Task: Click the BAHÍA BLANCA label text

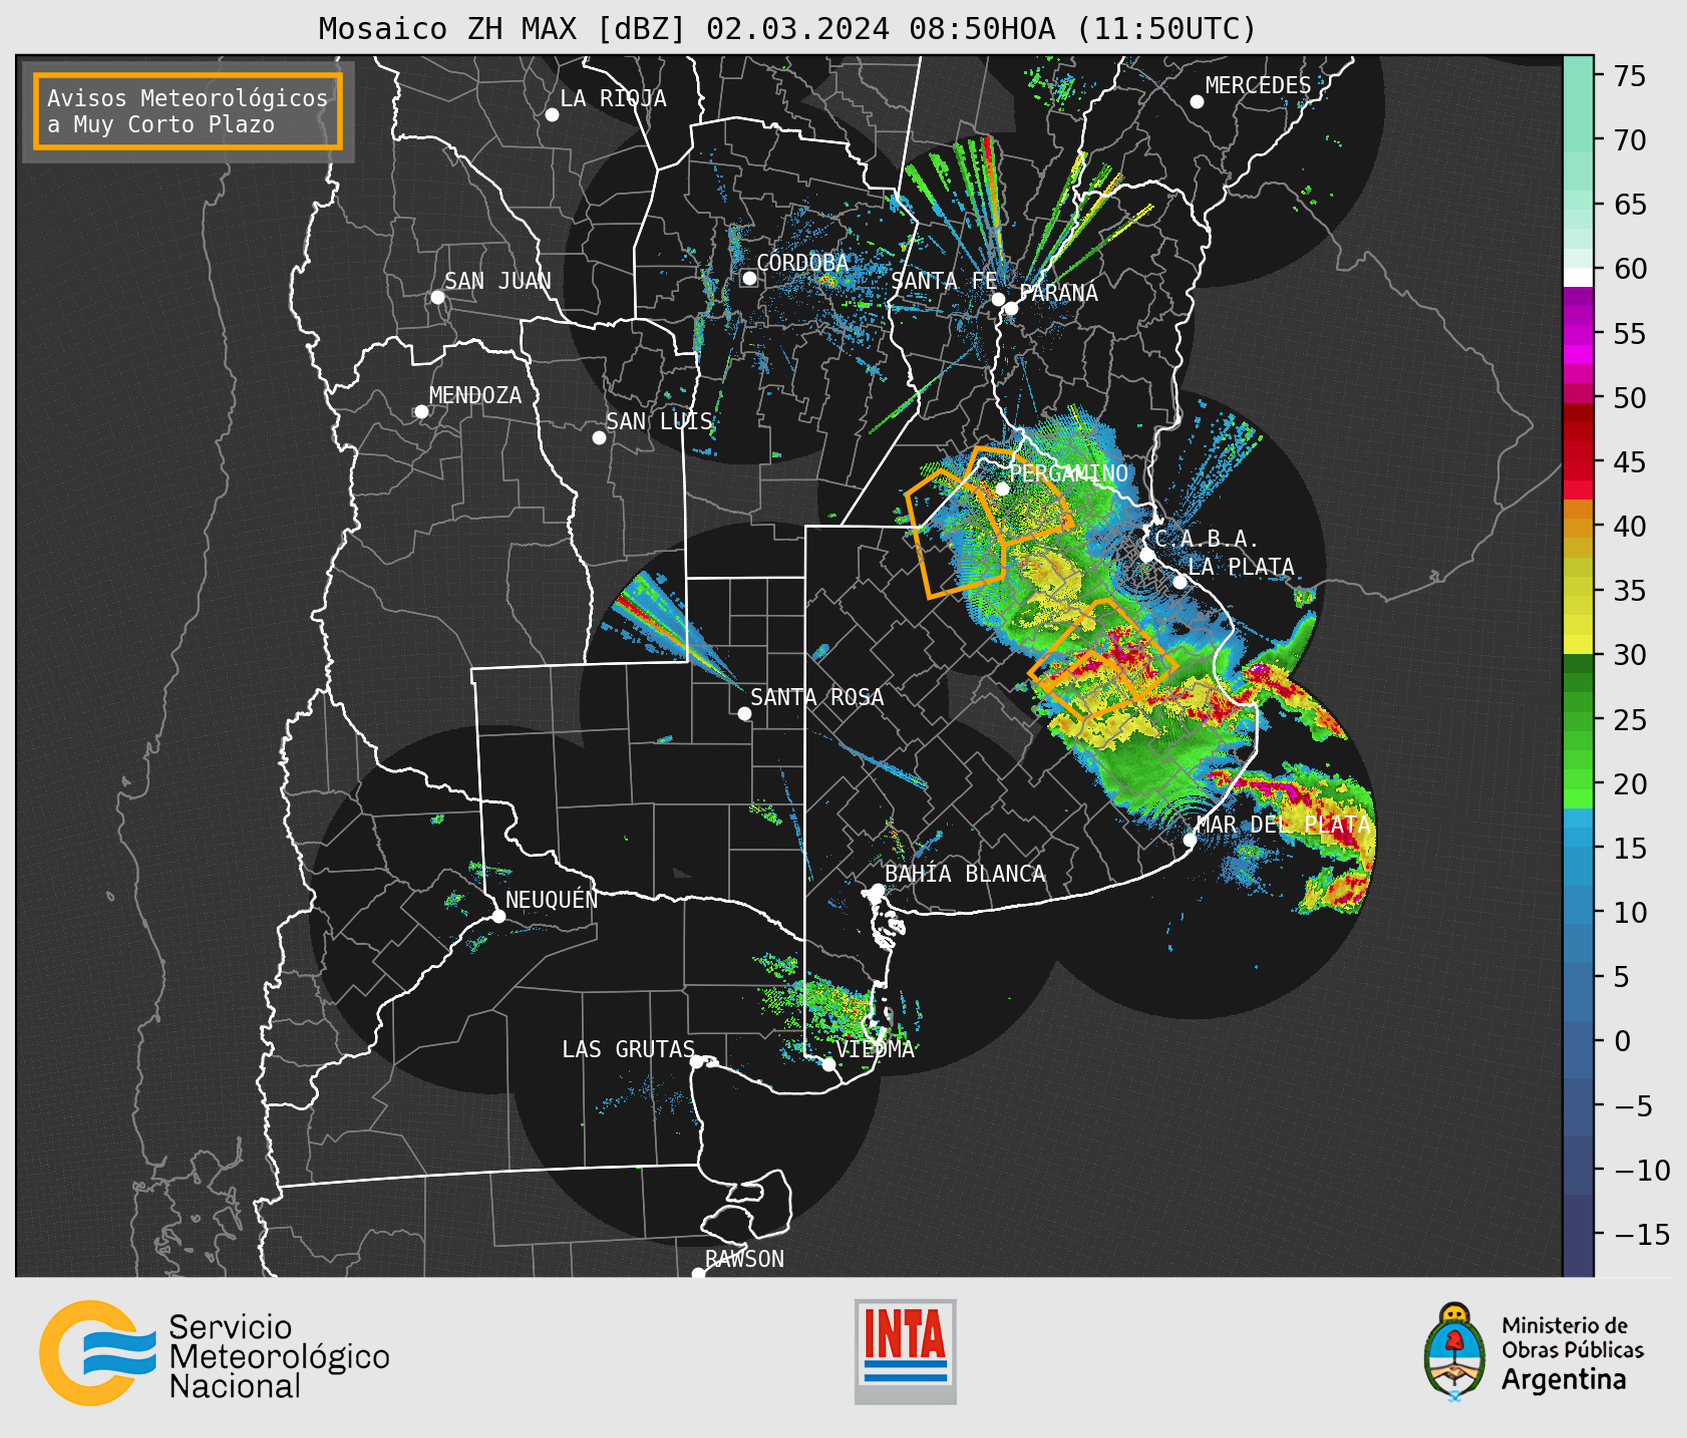Action: [965, 874]
